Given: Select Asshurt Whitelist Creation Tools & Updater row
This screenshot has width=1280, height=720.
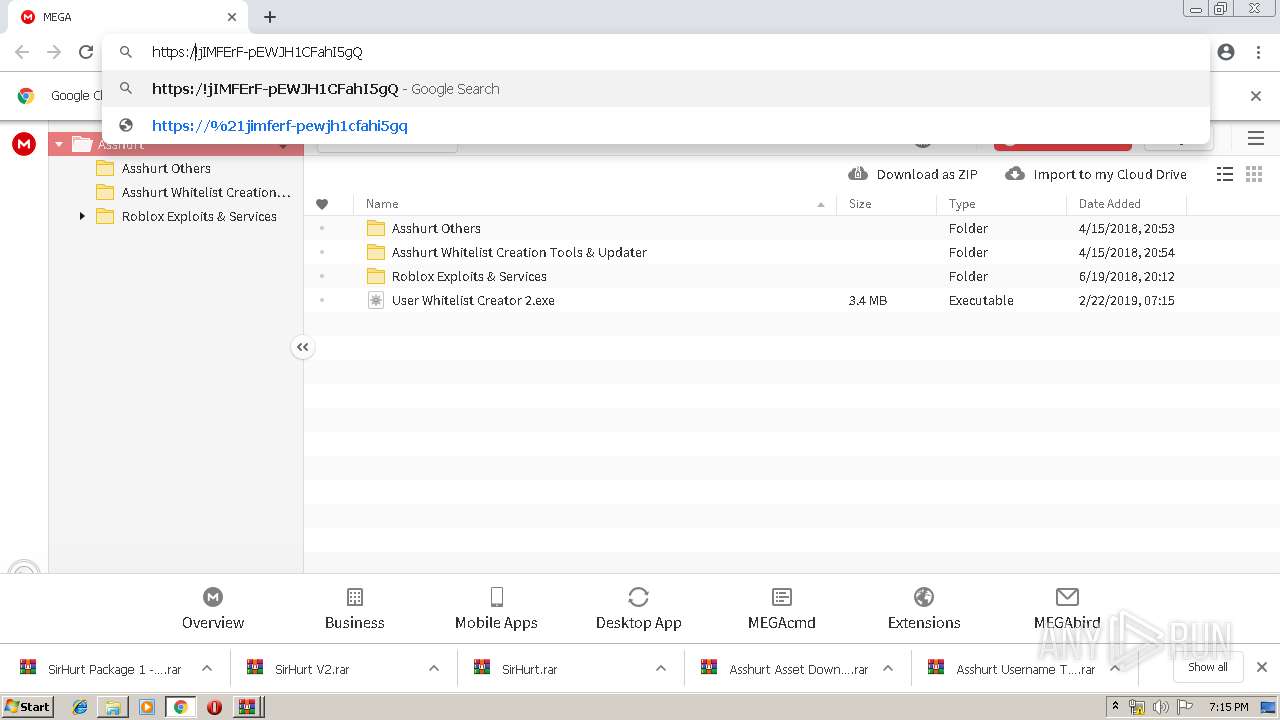Looking at the screenshot, I should tap(792, 252).
